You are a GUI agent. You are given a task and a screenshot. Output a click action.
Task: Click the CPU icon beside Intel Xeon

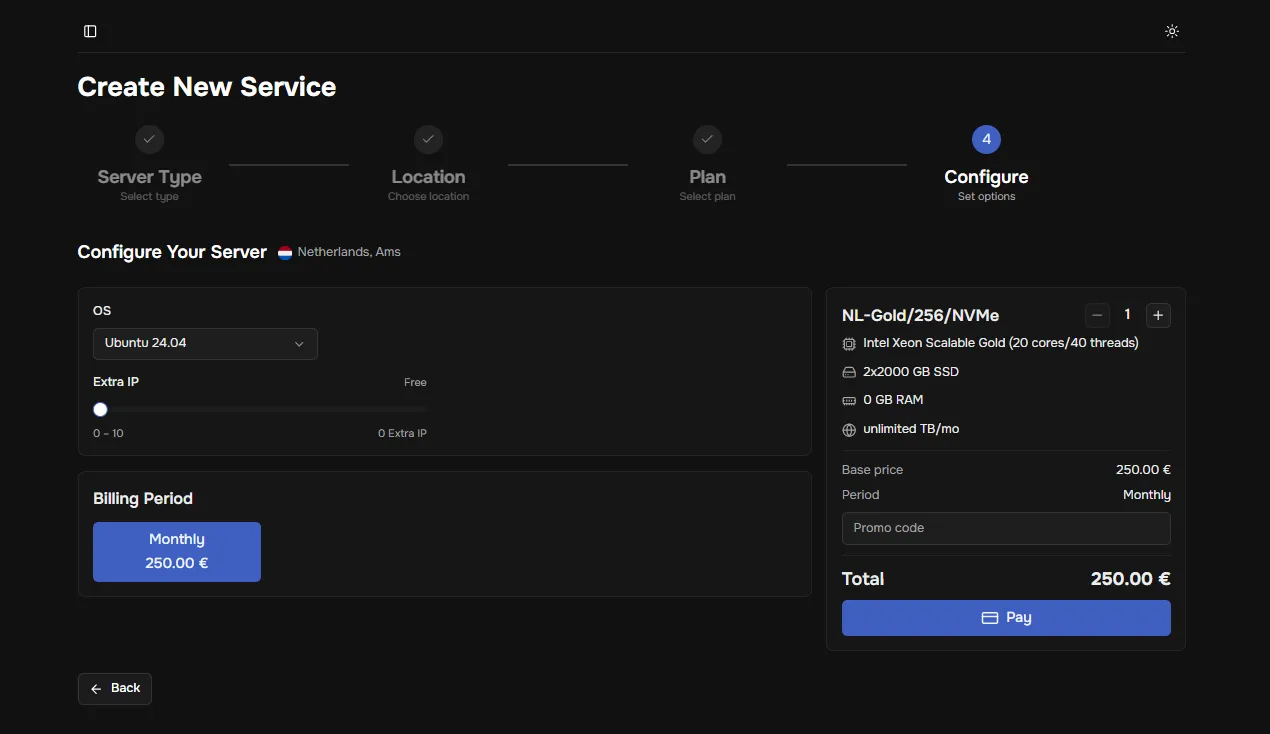pos(849,344)
